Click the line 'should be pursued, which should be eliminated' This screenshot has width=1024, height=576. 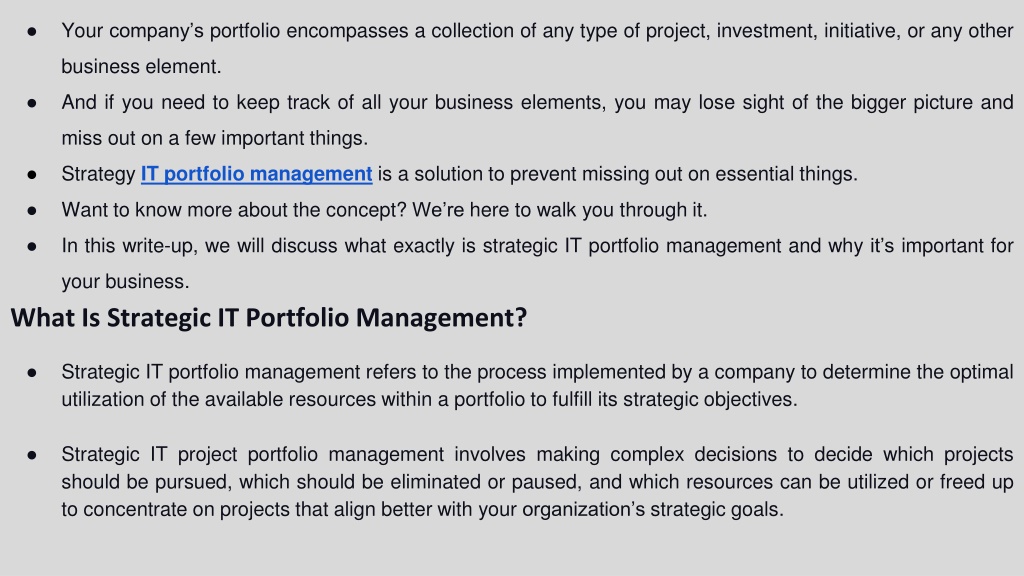pyautogui.click(x=537, y=482)
